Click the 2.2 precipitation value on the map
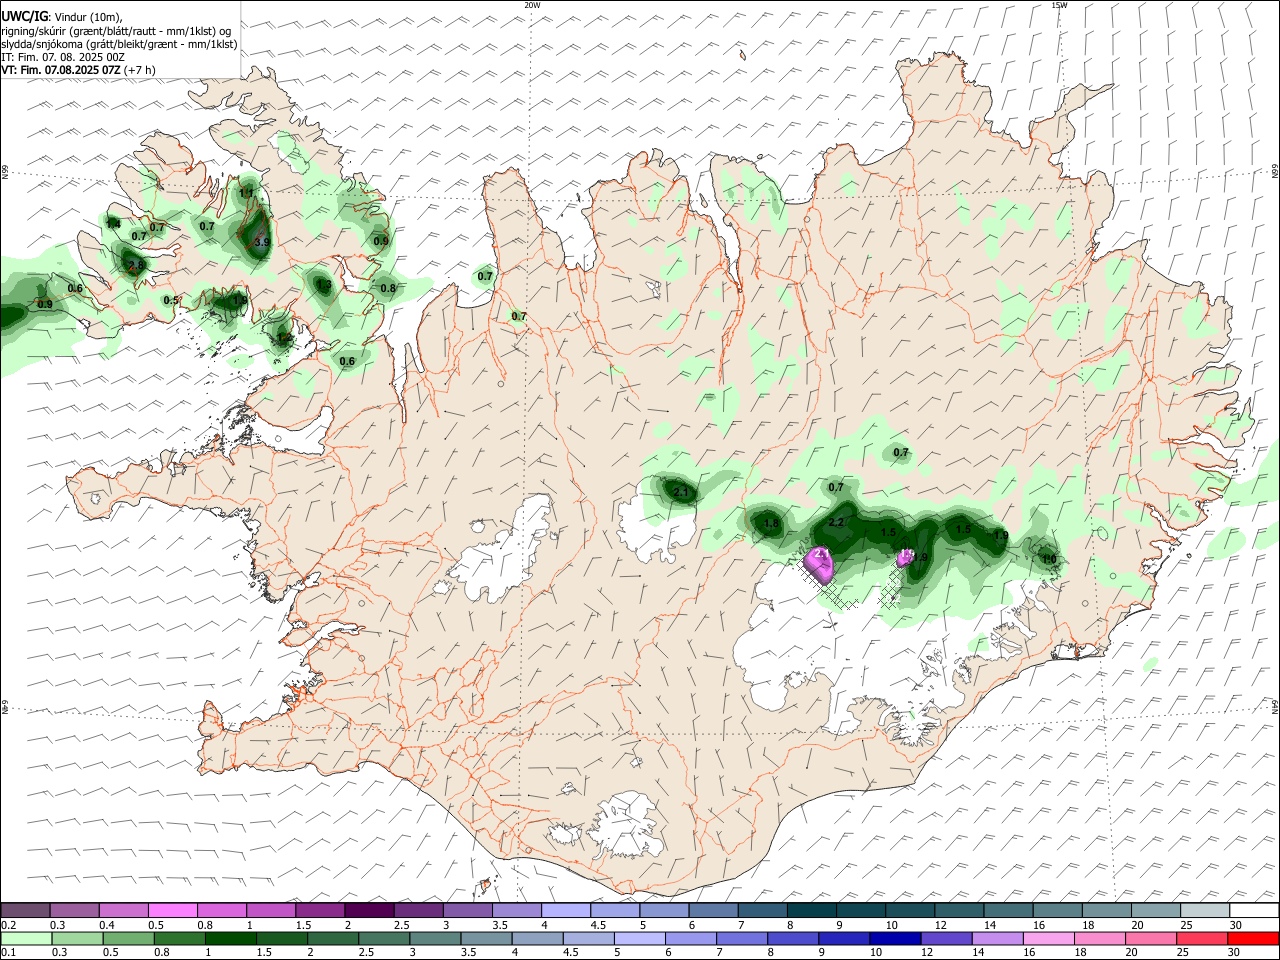Screen dimensions: 1280x960 (x=837, y=522)
